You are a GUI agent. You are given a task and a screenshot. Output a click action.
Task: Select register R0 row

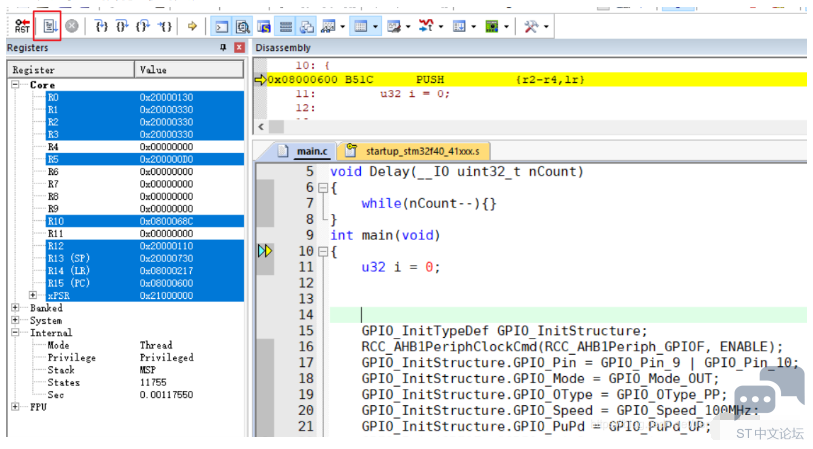[x=145, y=97]
